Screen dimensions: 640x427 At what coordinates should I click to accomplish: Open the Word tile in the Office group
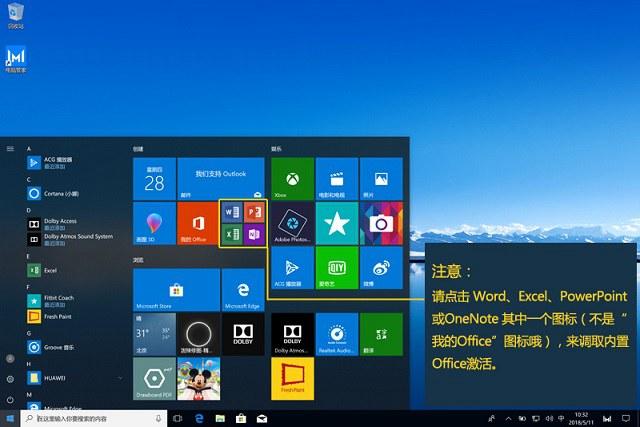coord(232,212)
